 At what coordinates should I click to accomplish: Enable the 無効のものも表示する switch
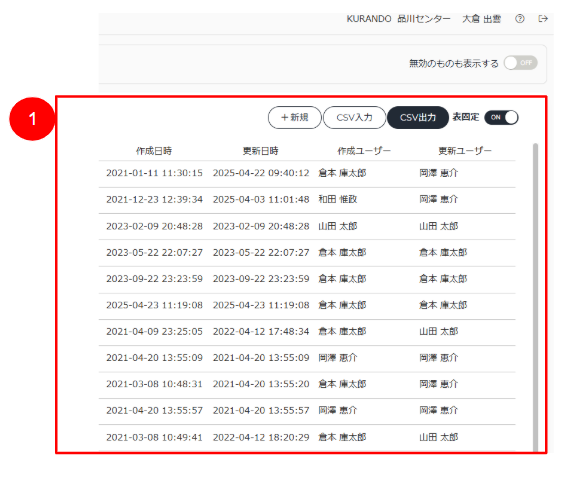pyautogui.click(x=520, y=63)
